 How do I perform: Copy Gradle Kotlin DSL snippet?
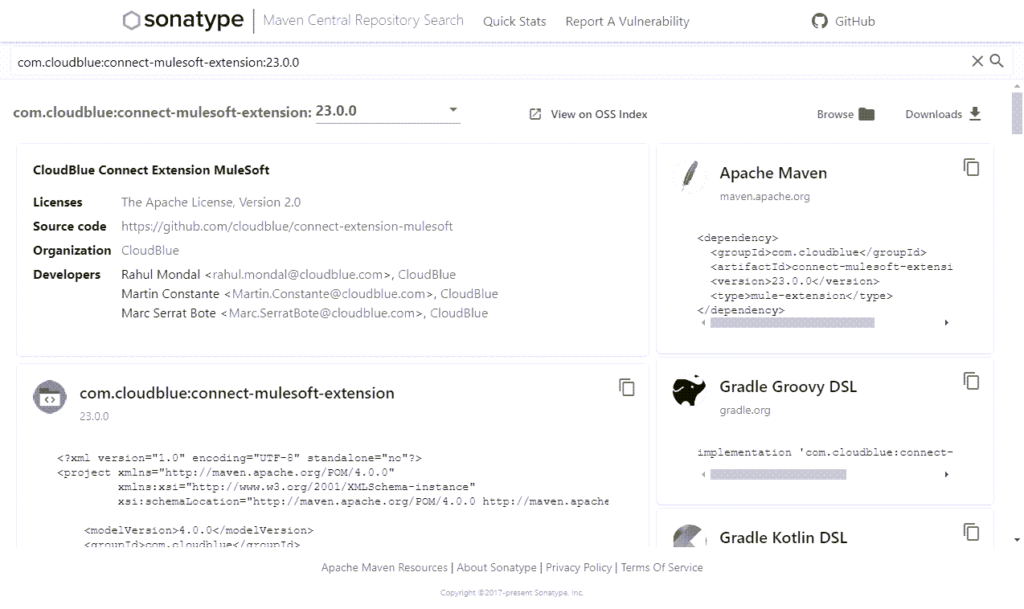[971, 533]
